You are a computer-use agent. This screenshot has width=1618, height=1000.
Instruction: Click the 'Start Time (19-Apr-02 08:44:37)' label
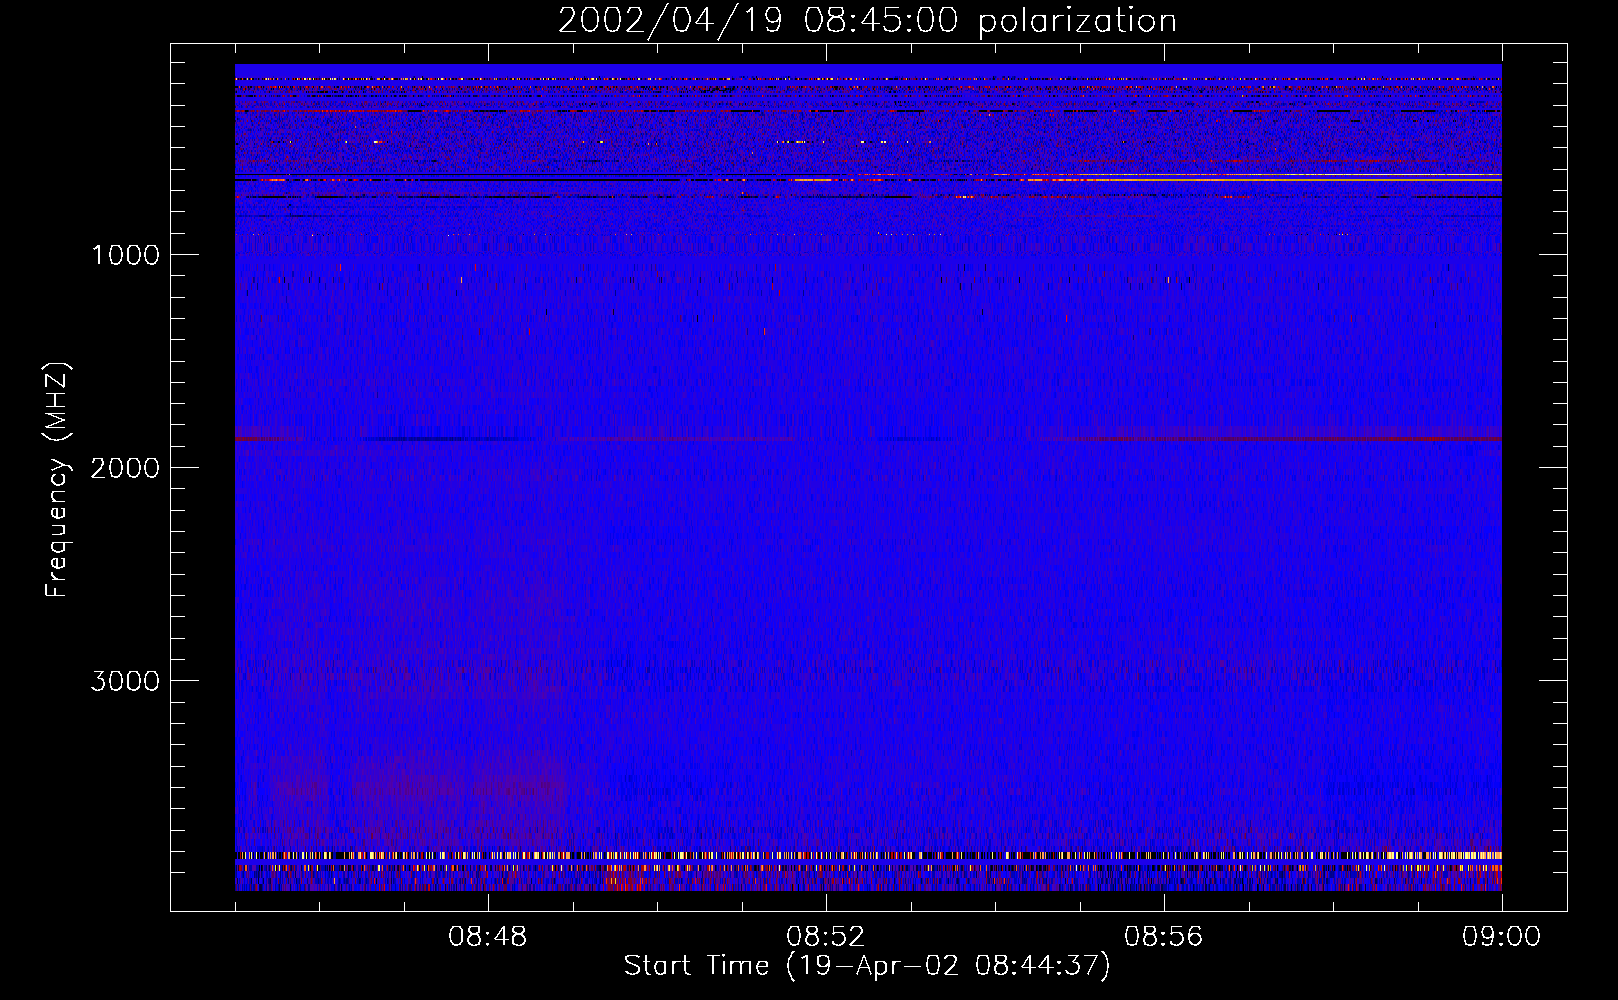(867, 966)
